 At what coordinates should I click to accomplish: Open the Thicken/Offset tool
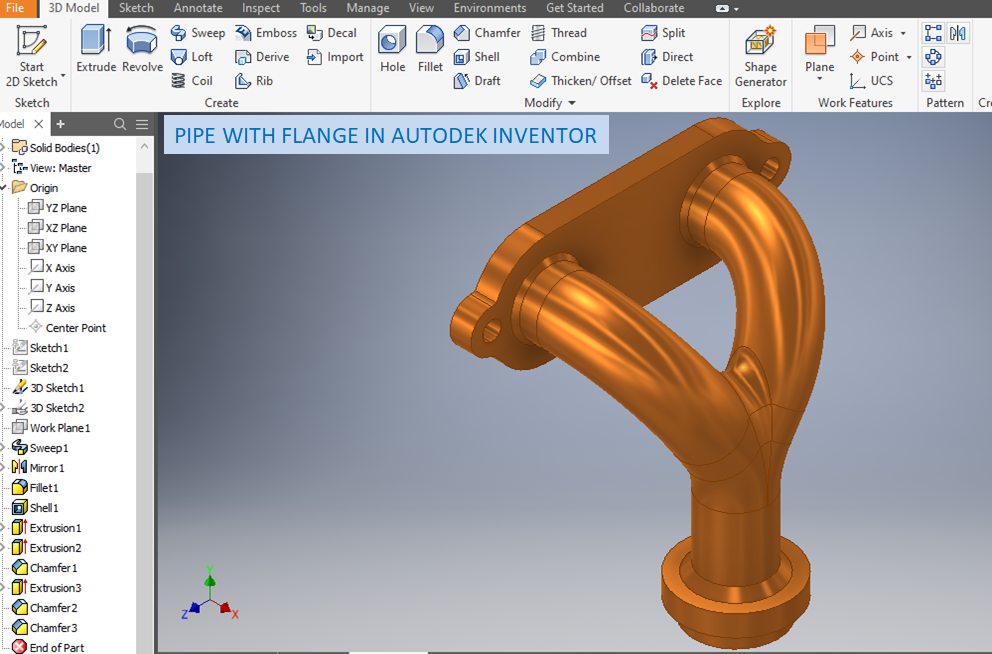pyautogui.click(x=580, y=81)
